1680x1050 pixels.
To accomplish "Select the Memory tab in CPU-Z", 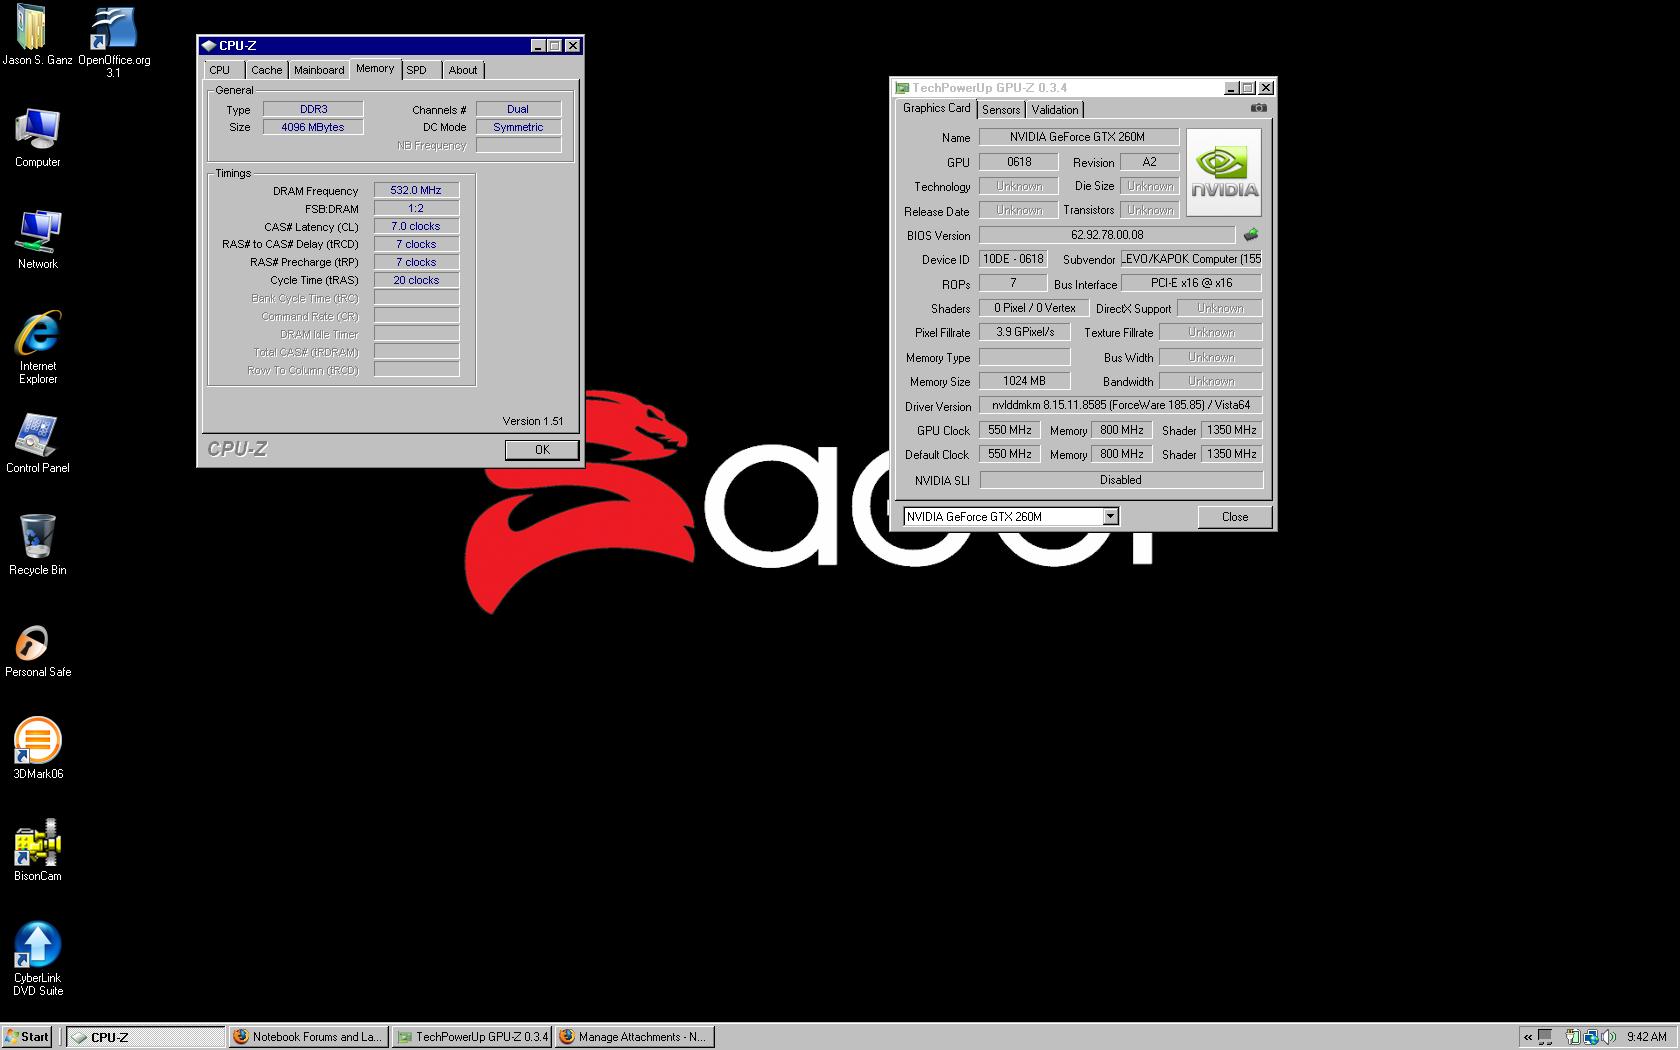I will pyautogui.click(x=375, y=69).
